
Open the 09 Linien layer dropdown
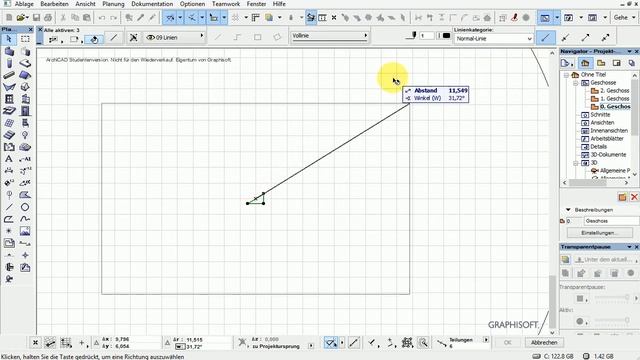pos(174,37)
